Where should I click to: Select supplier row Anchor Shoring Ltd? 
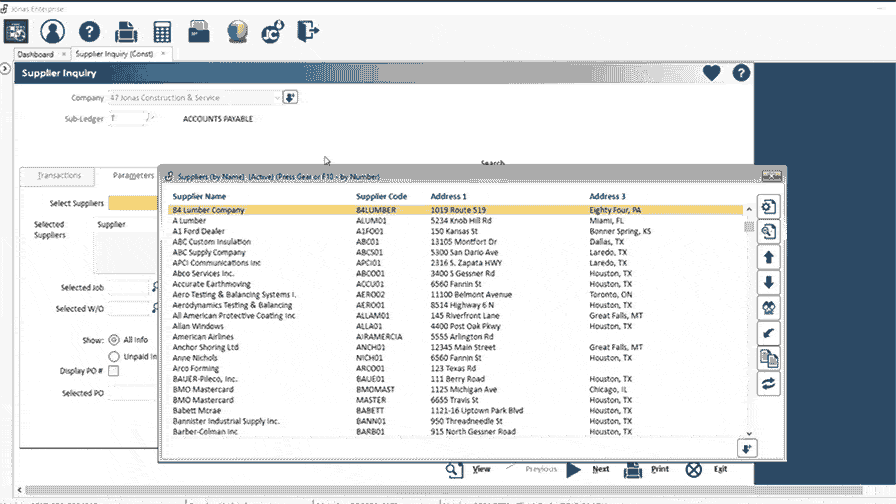[x=455, y=347]
